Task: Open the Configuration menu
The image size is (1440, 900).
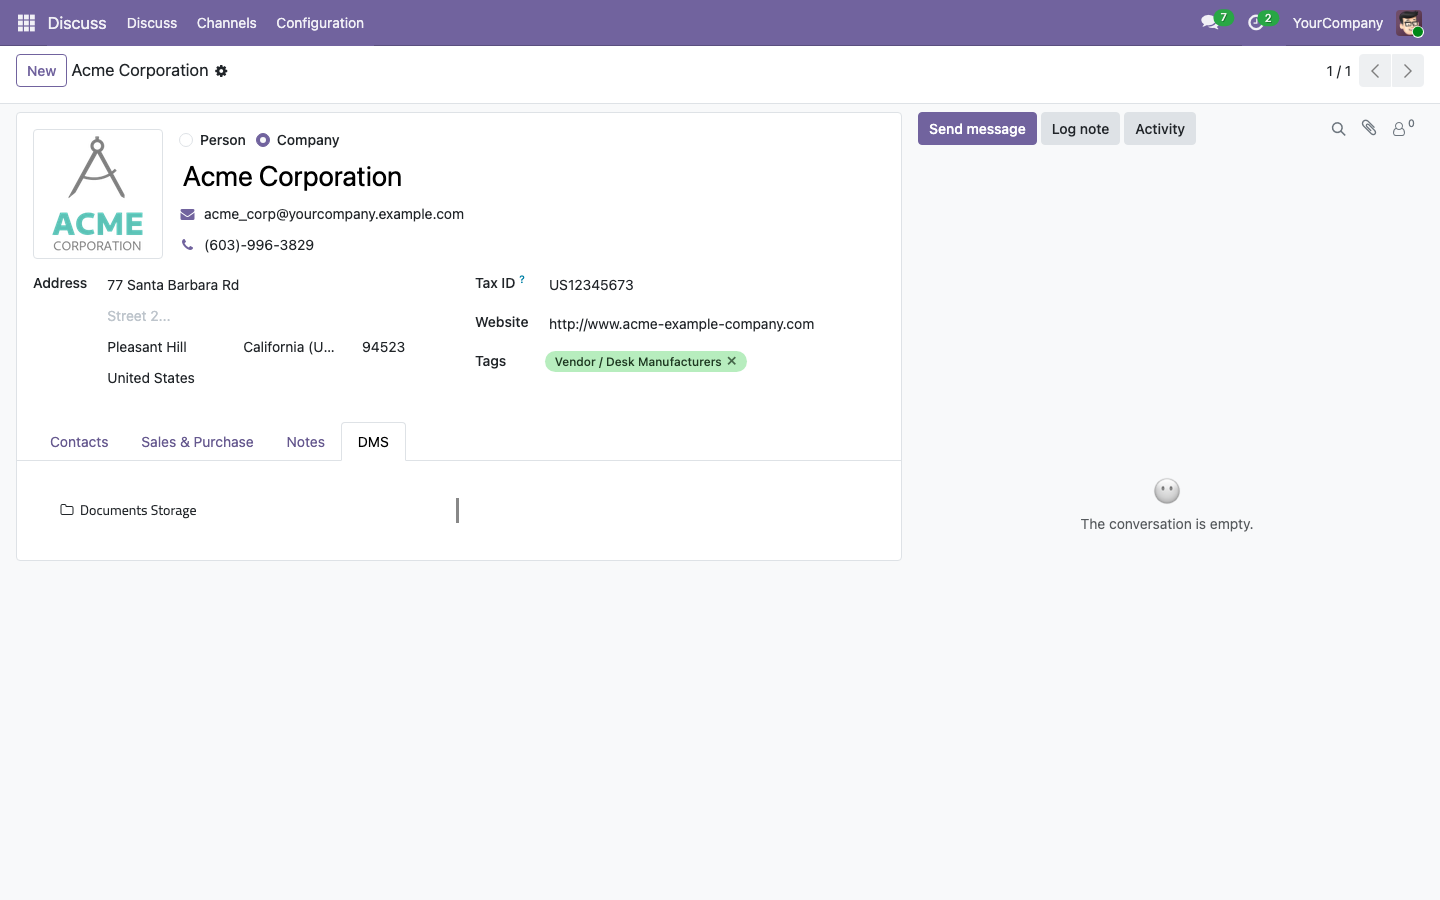Action: click(x=320, y=23)
